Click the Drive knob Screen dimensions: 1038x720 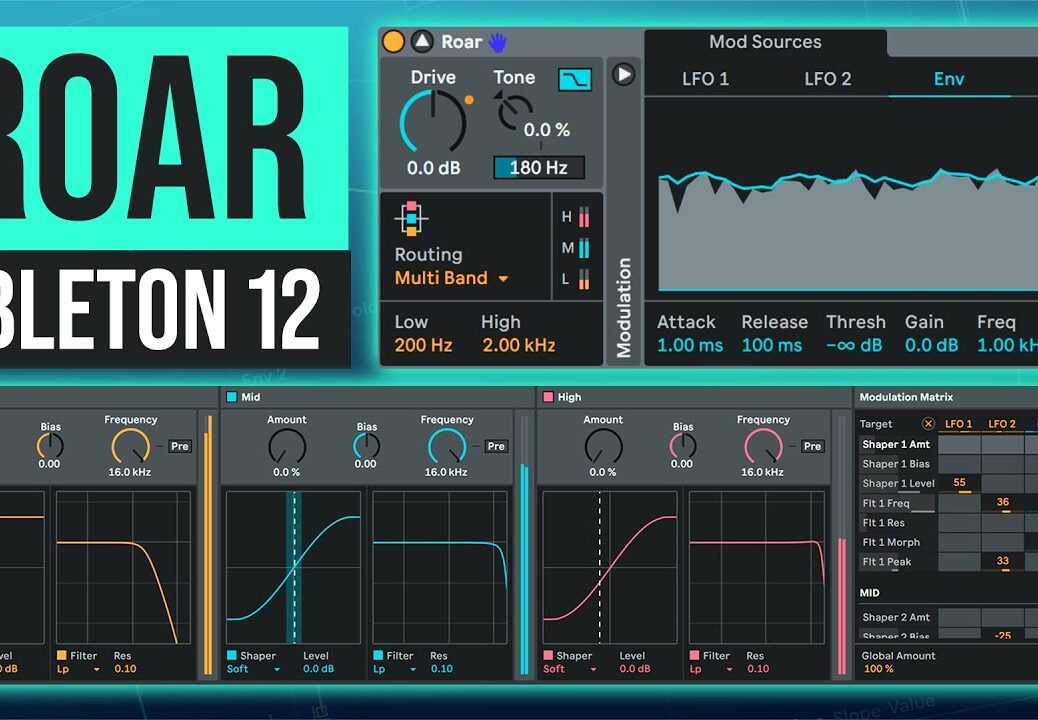tap(433, 121)
